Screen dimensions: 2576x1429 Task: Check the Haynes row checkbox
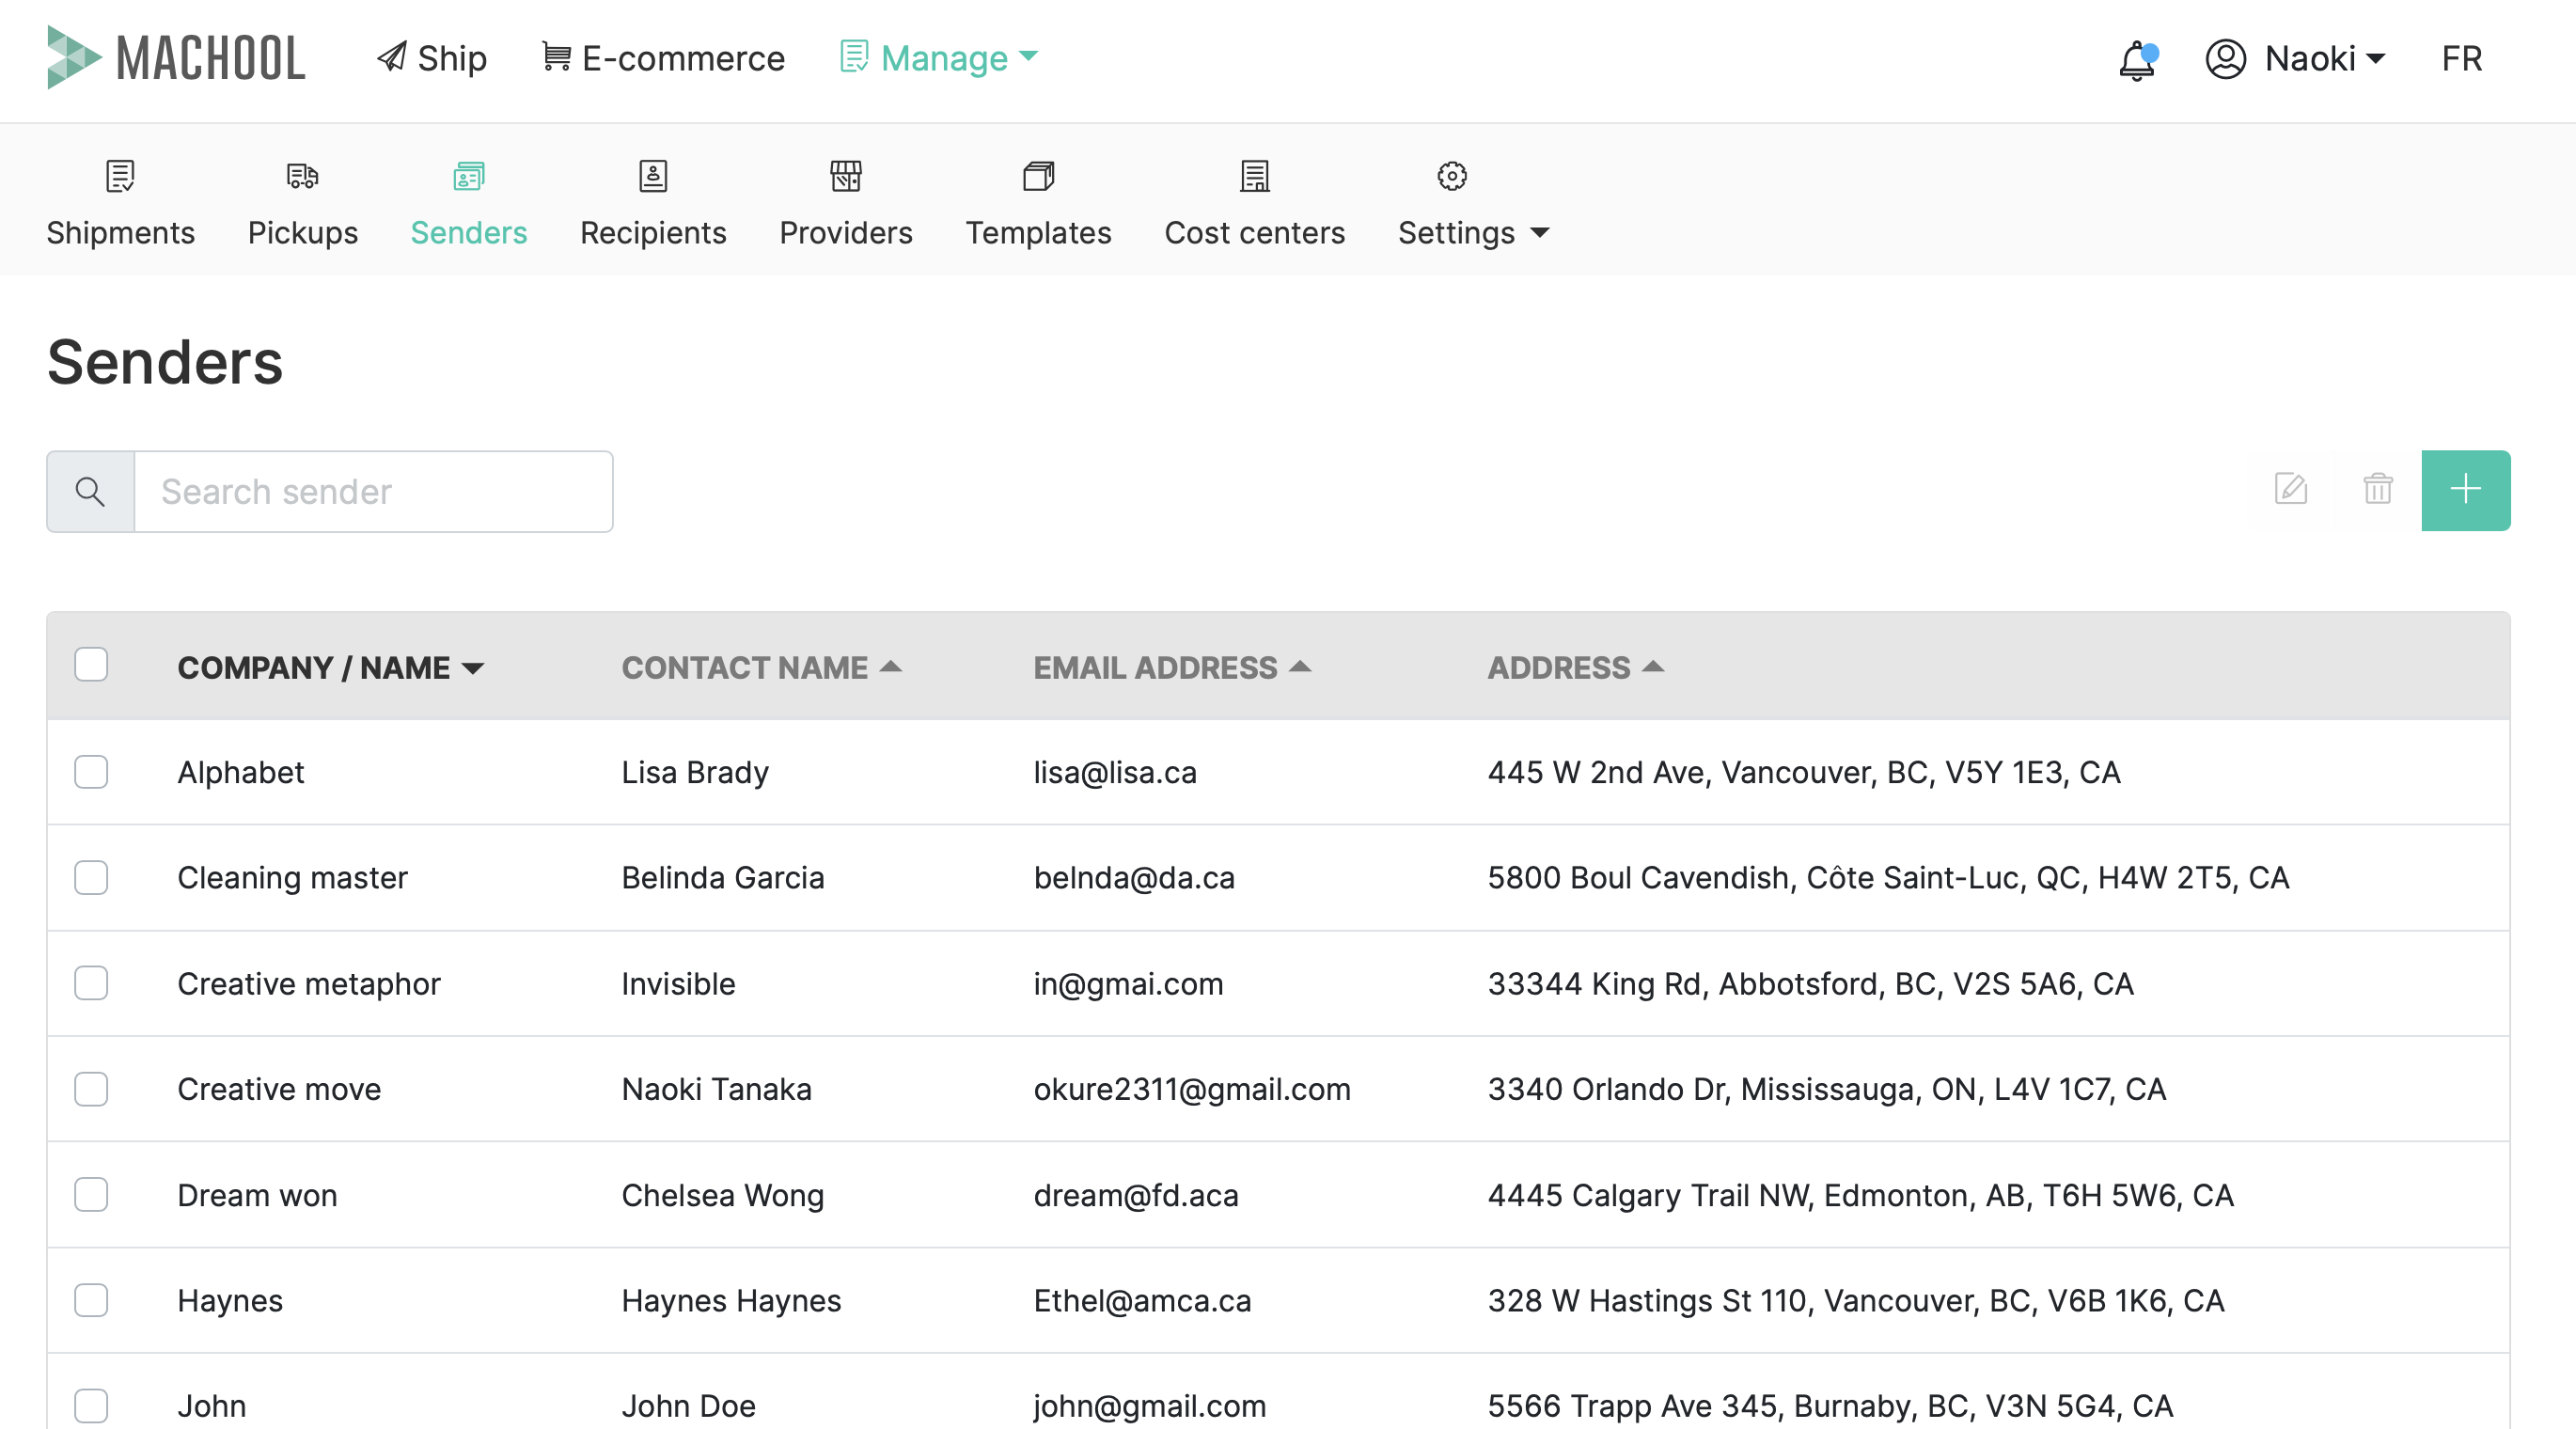(91, 1300)
